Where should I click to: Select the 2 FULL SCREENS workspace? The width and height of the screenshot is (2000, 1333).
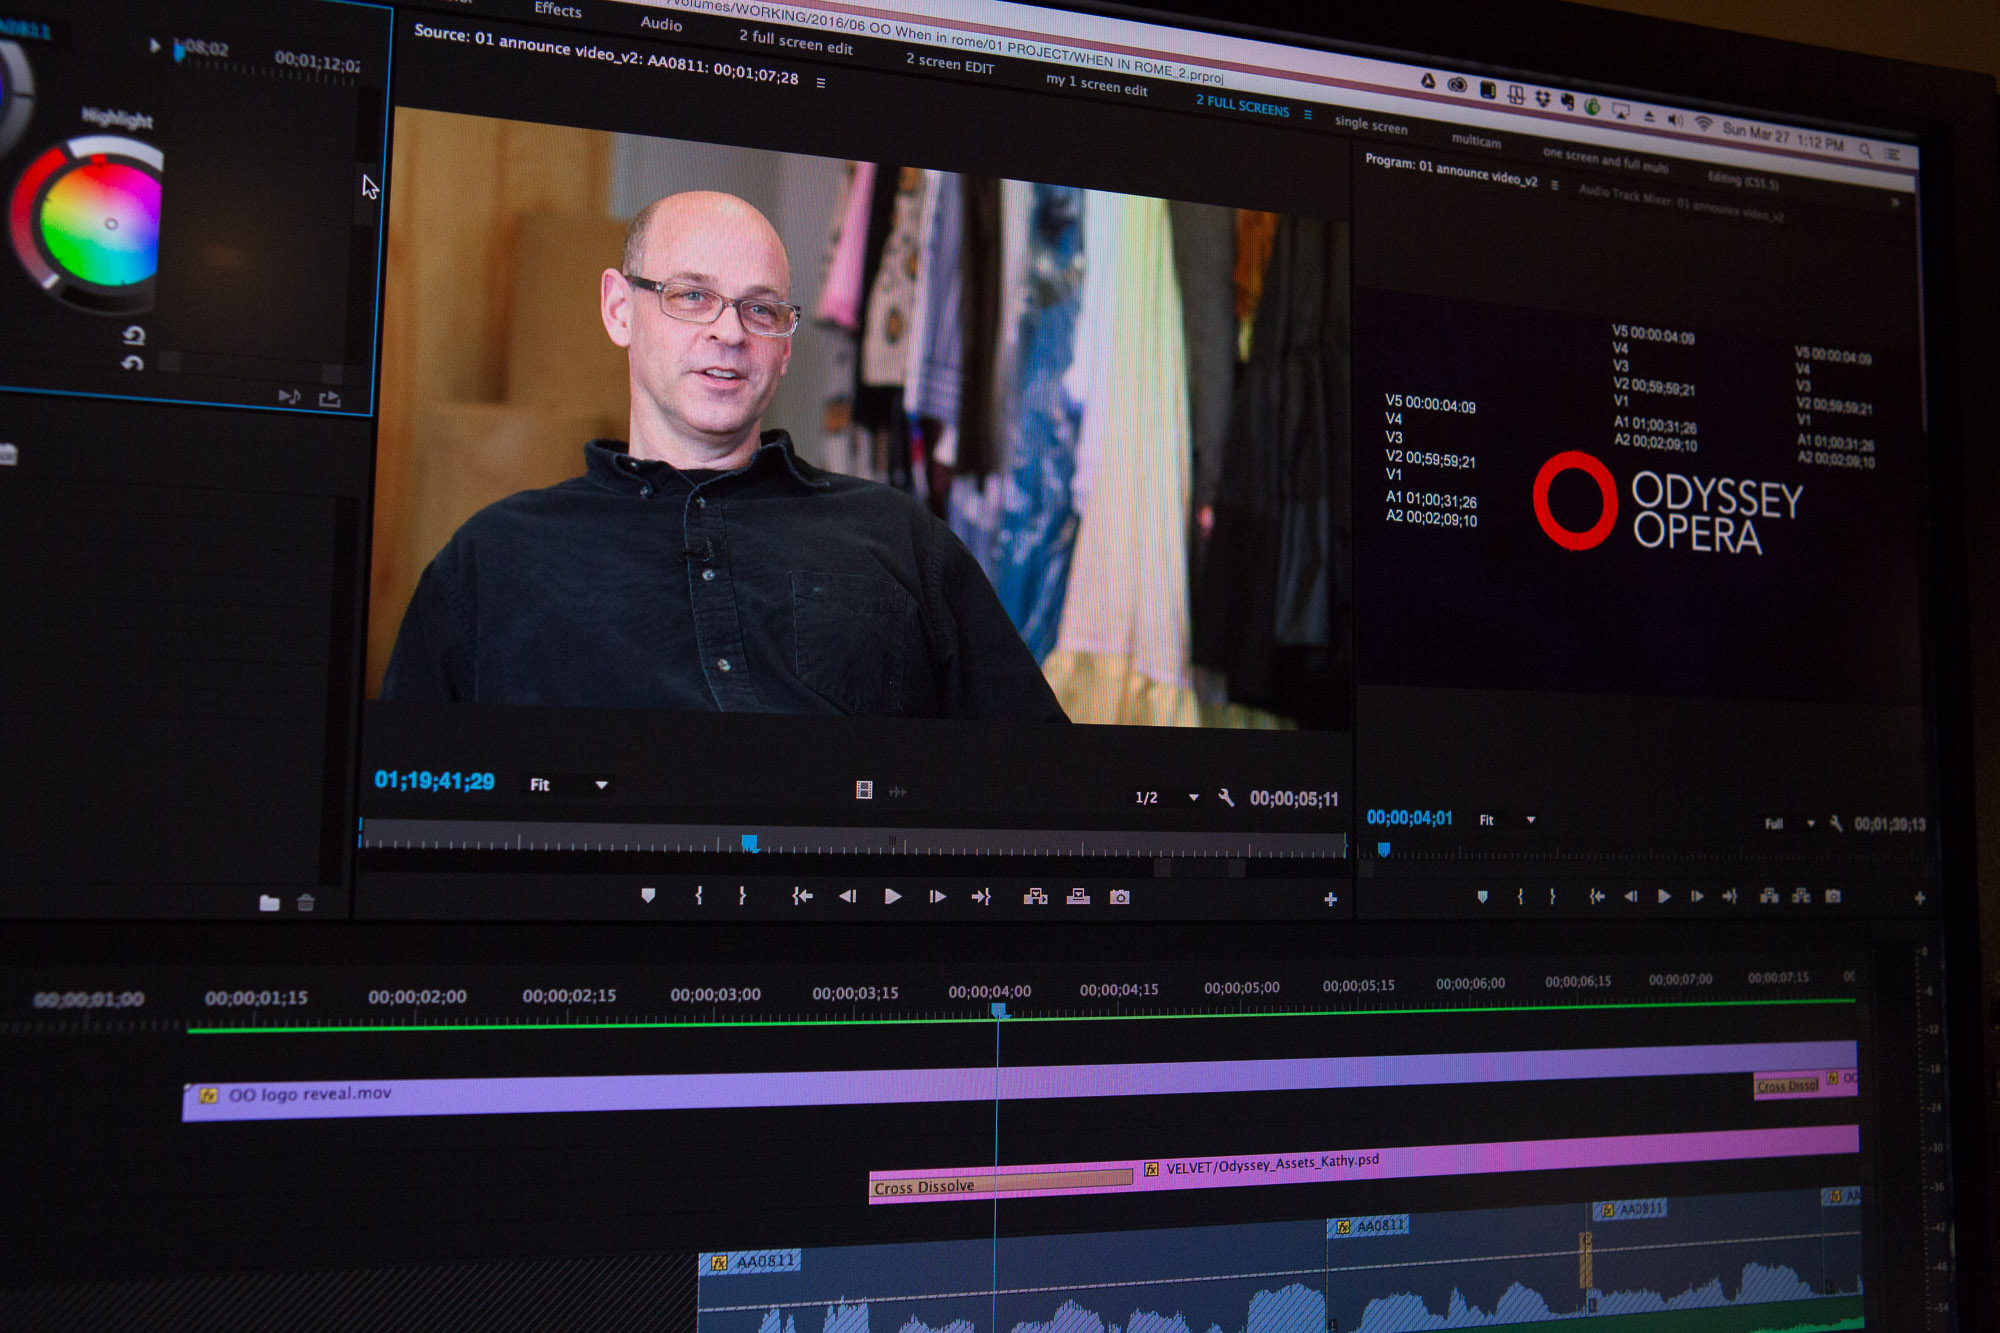tap(1242, 104)
